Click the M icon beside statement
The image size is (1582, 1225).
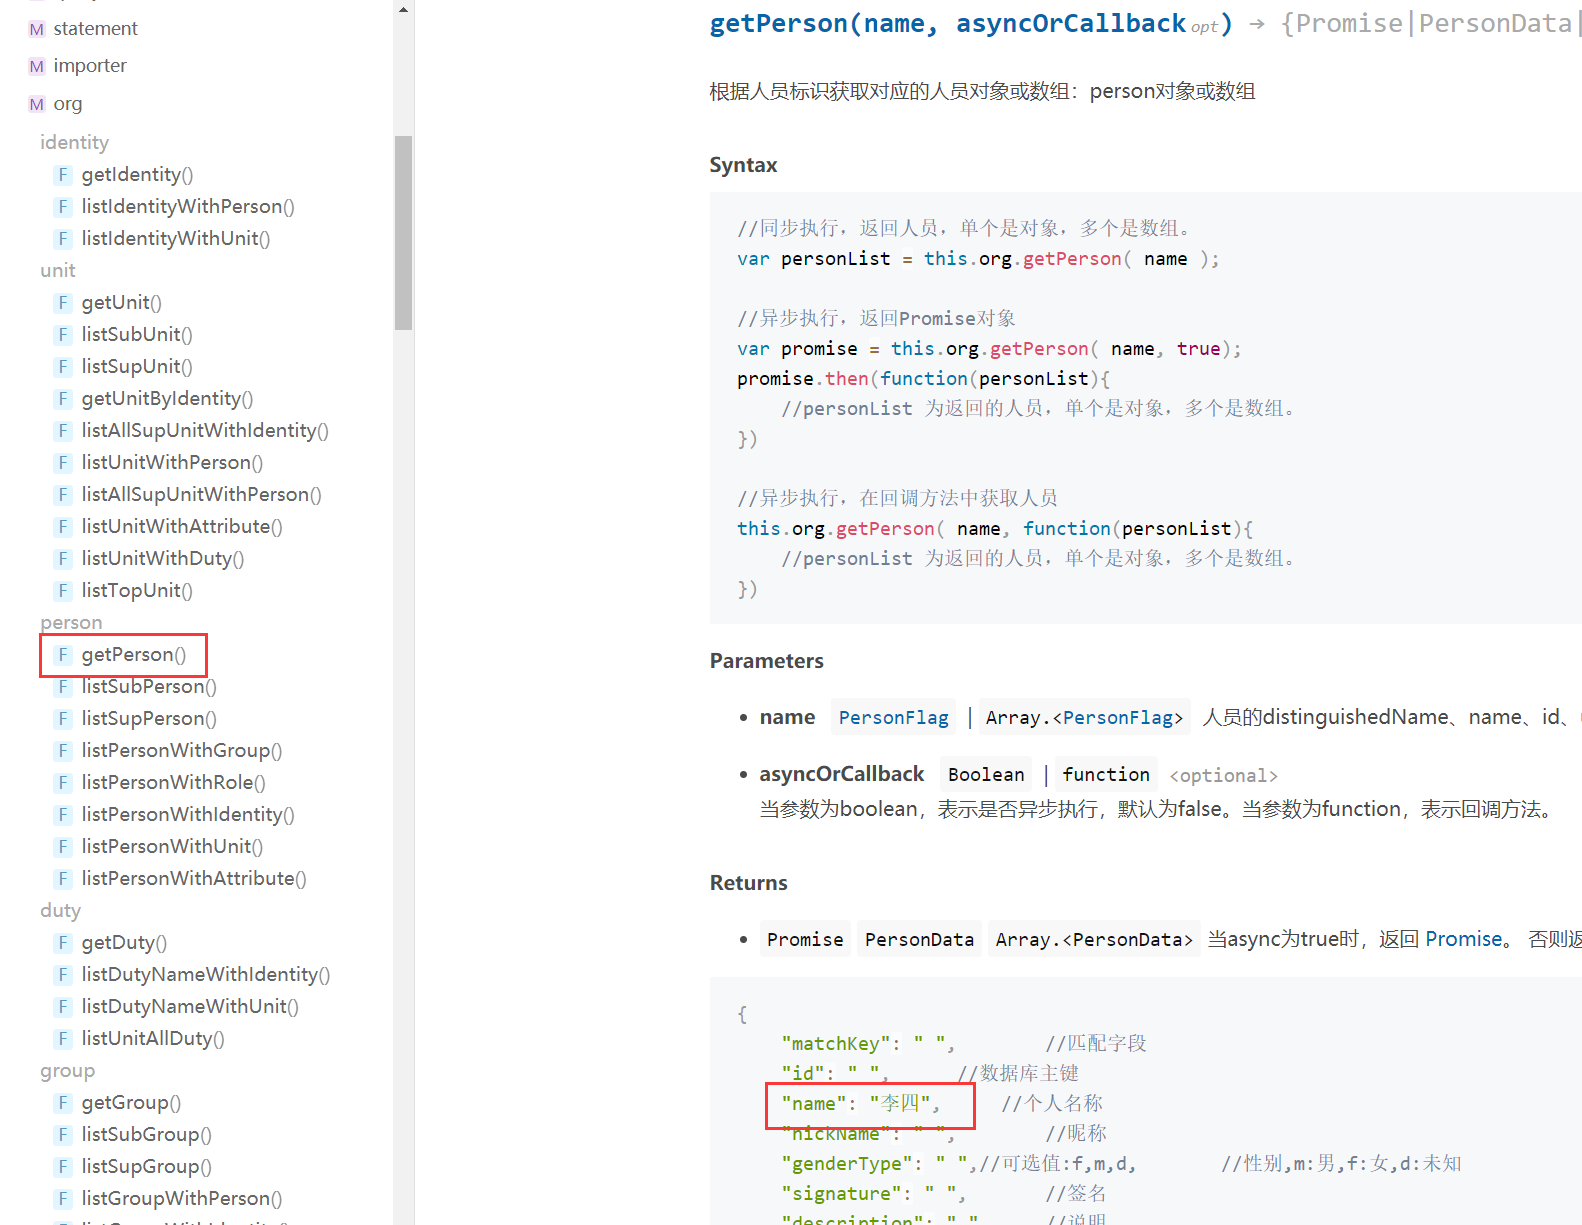pyautogui.click(x=37, y=29)
